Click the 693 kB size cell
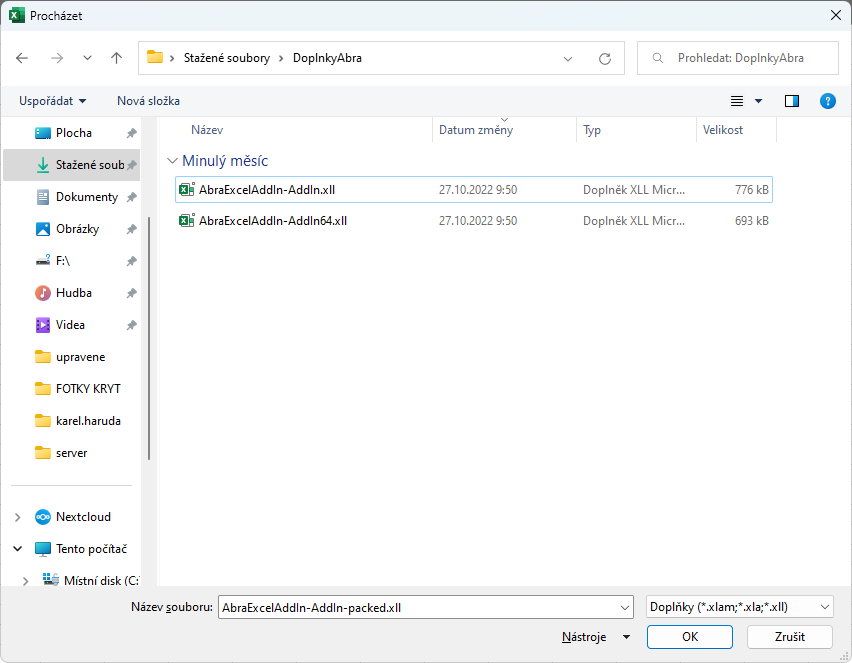Viewport: 852px width, 663px height. pos(751,221)
